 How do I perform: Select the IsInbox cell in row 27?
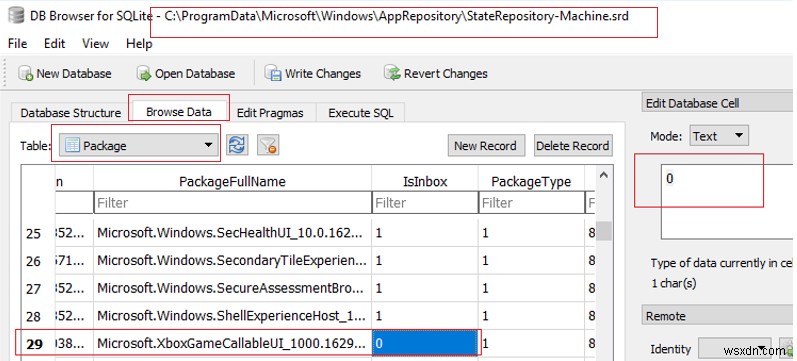424,289
